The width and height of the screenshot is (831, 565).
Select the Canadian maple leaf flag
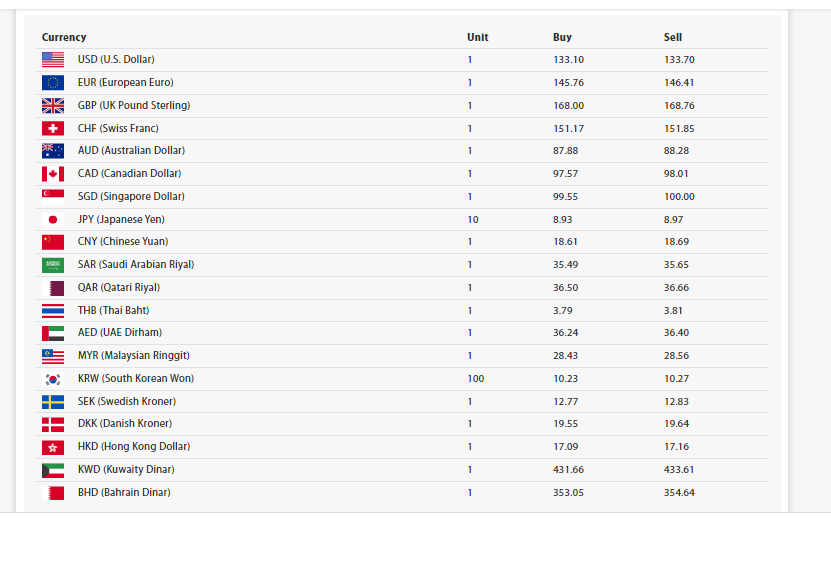[x=53, y=174]
